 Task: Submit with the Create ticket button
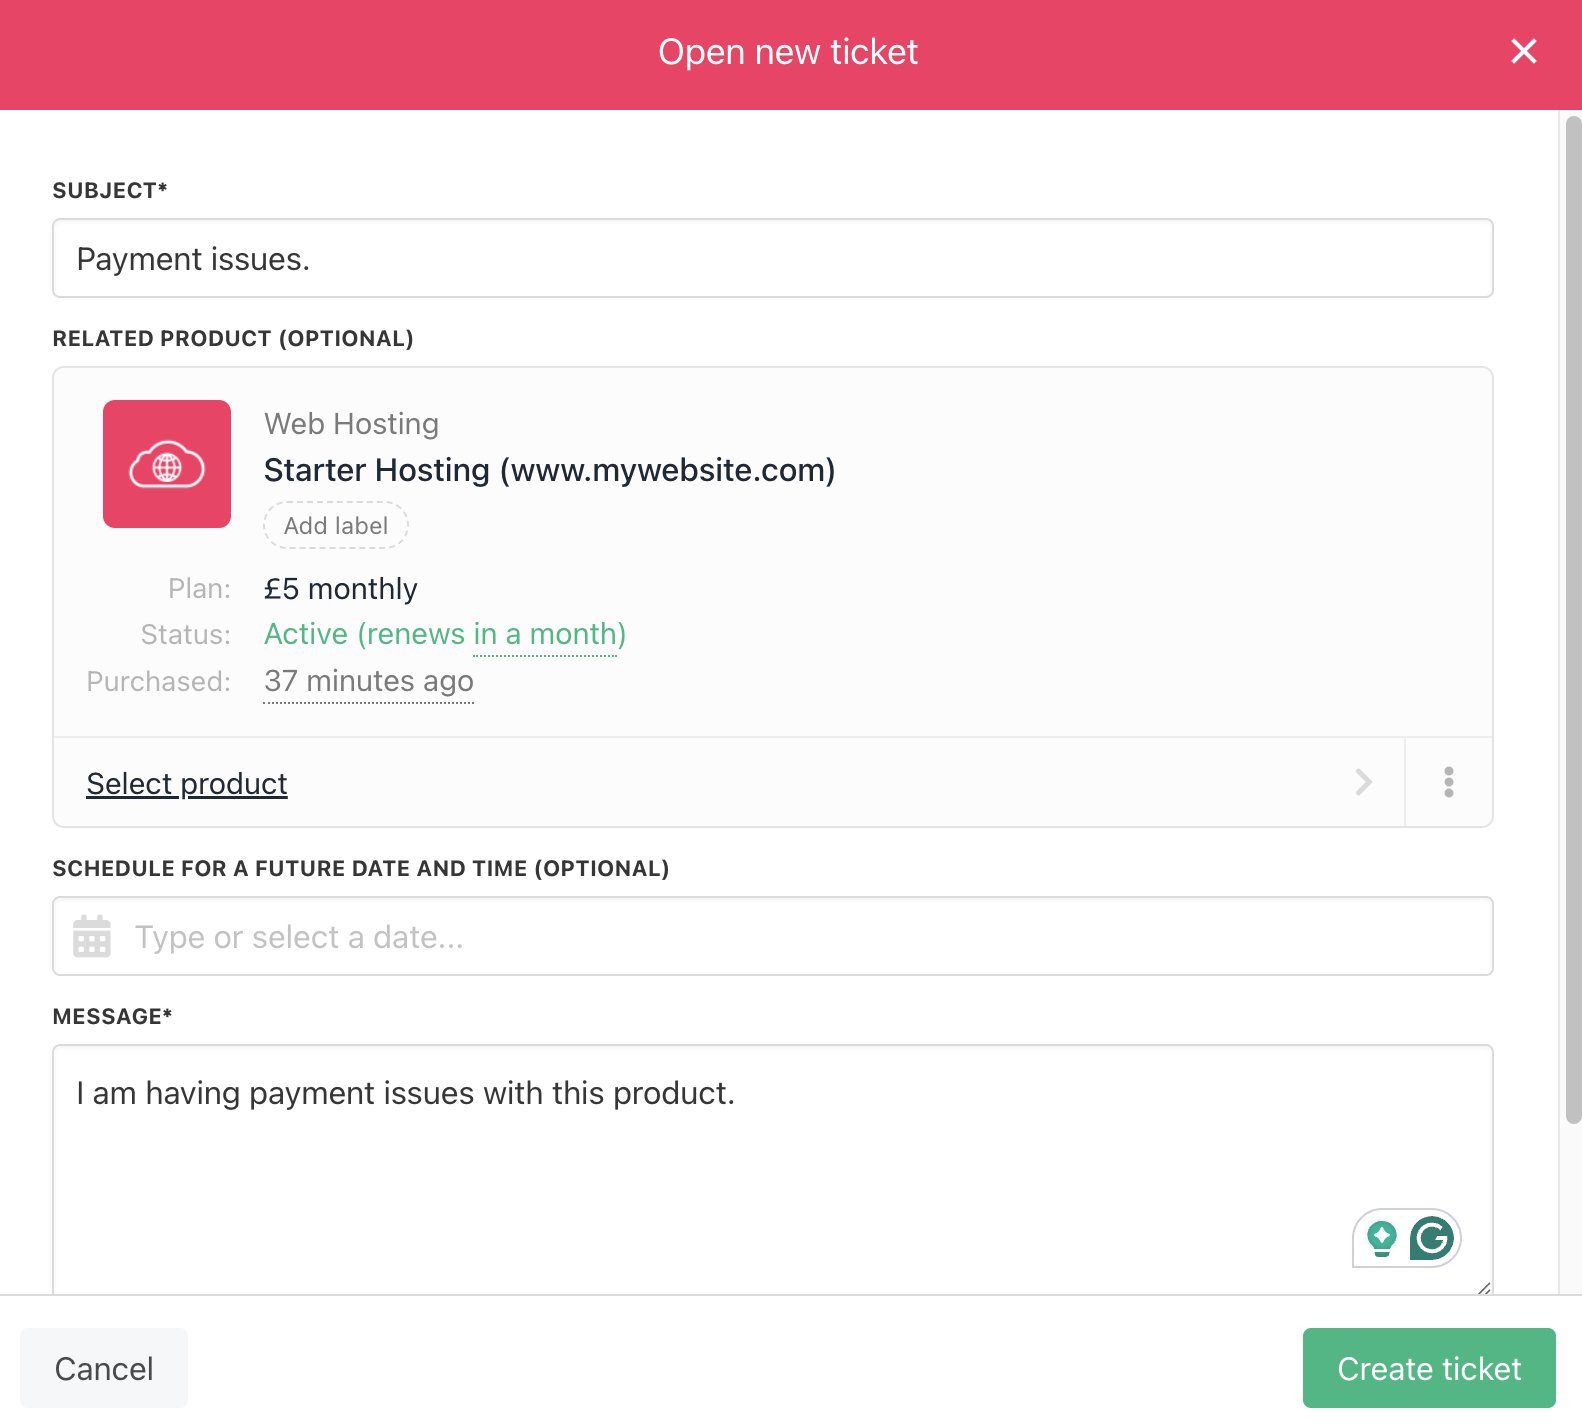1429,1368
